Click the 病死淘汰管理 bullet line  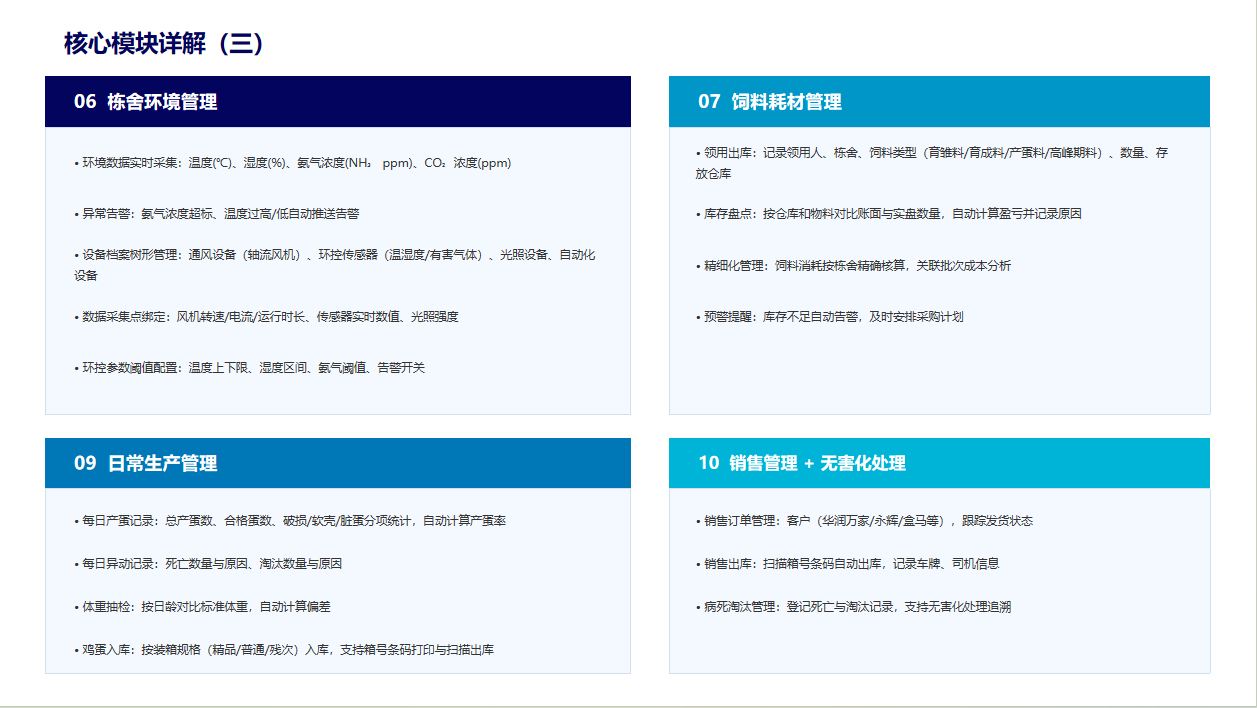pos(853,607)
